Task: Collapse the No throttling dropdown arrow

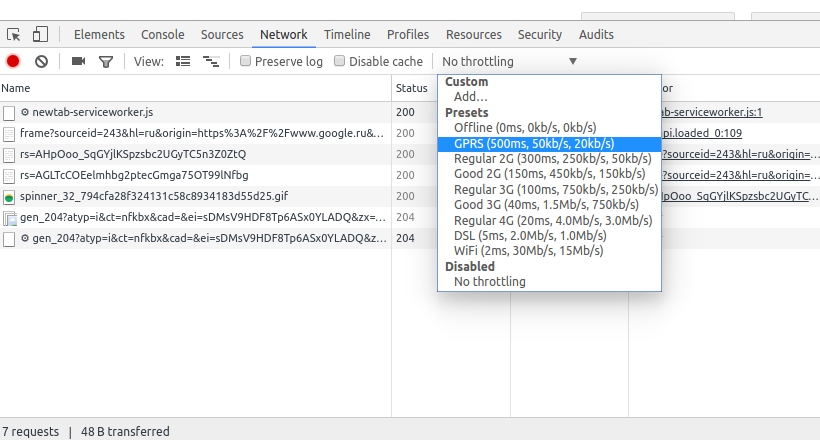Action: (573, 61)
